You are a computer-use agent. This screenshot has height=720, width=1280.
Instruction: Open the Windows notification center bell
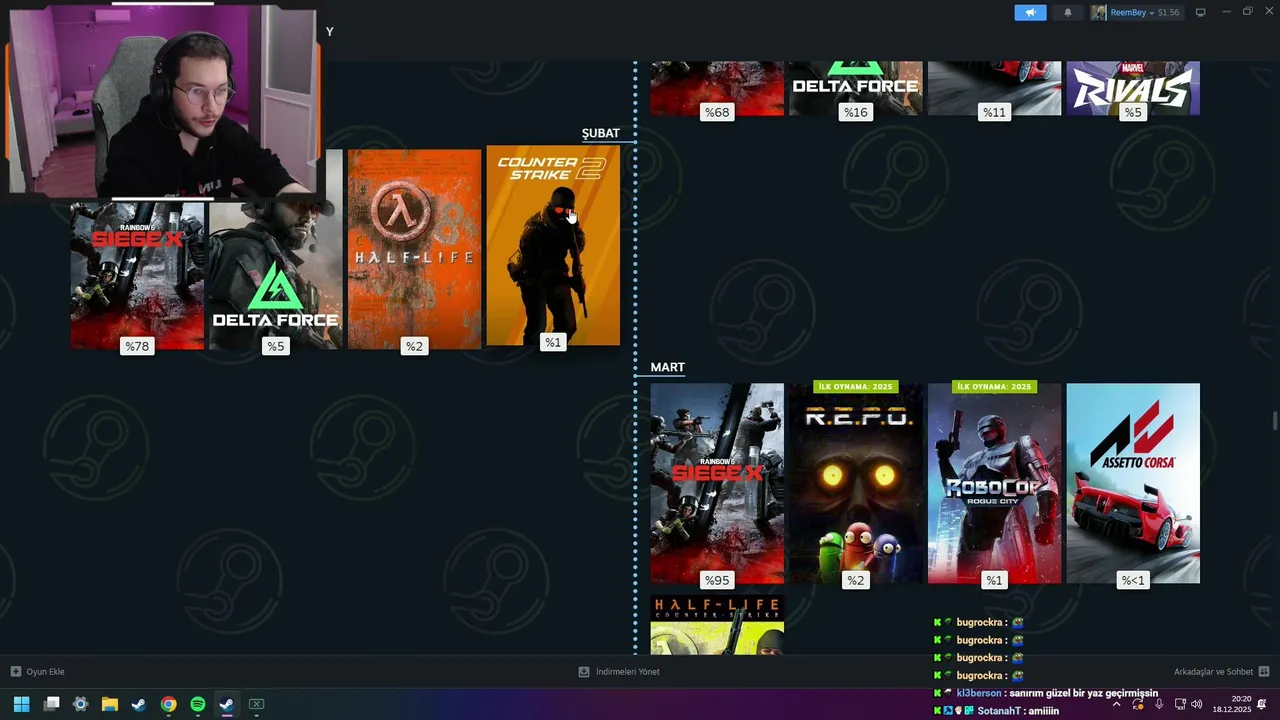(x=1262, y=704)
